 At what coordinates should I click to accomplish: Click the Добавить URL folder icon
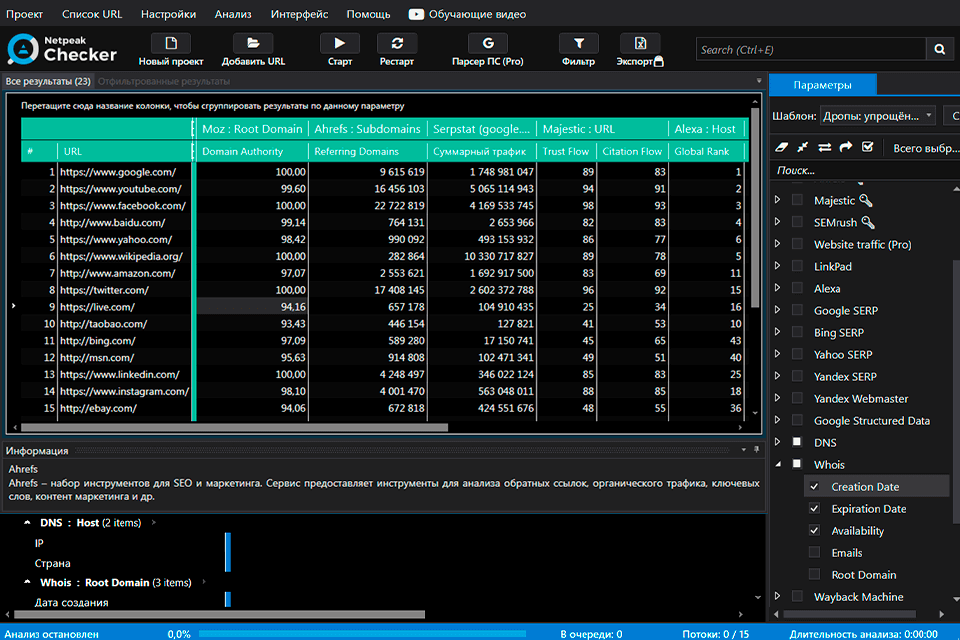[x=253, y=44]
